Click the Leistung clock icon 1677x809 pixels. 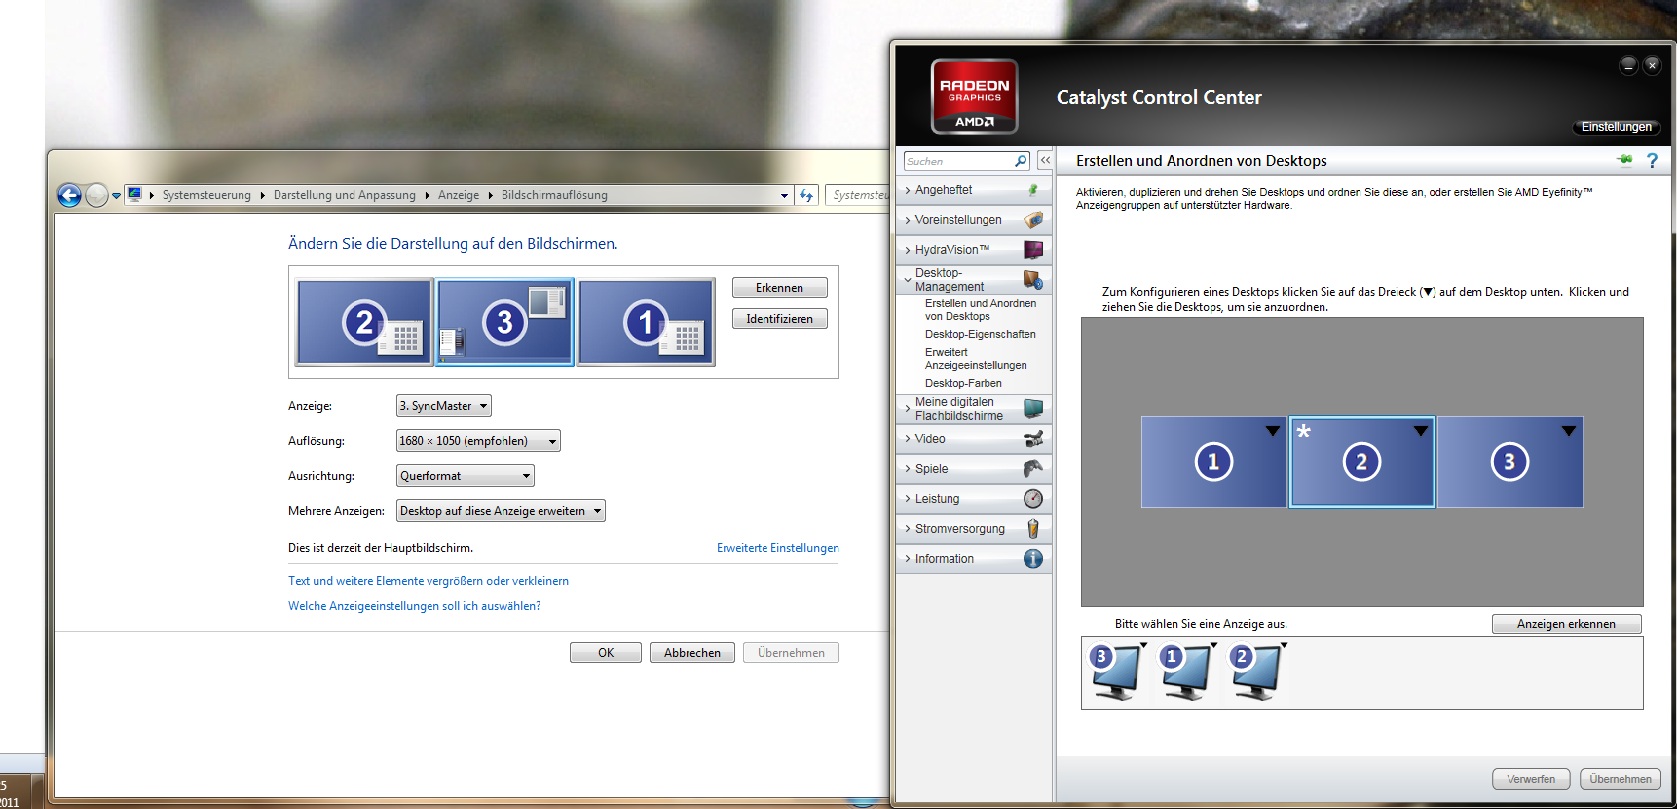coord(1034,499)
